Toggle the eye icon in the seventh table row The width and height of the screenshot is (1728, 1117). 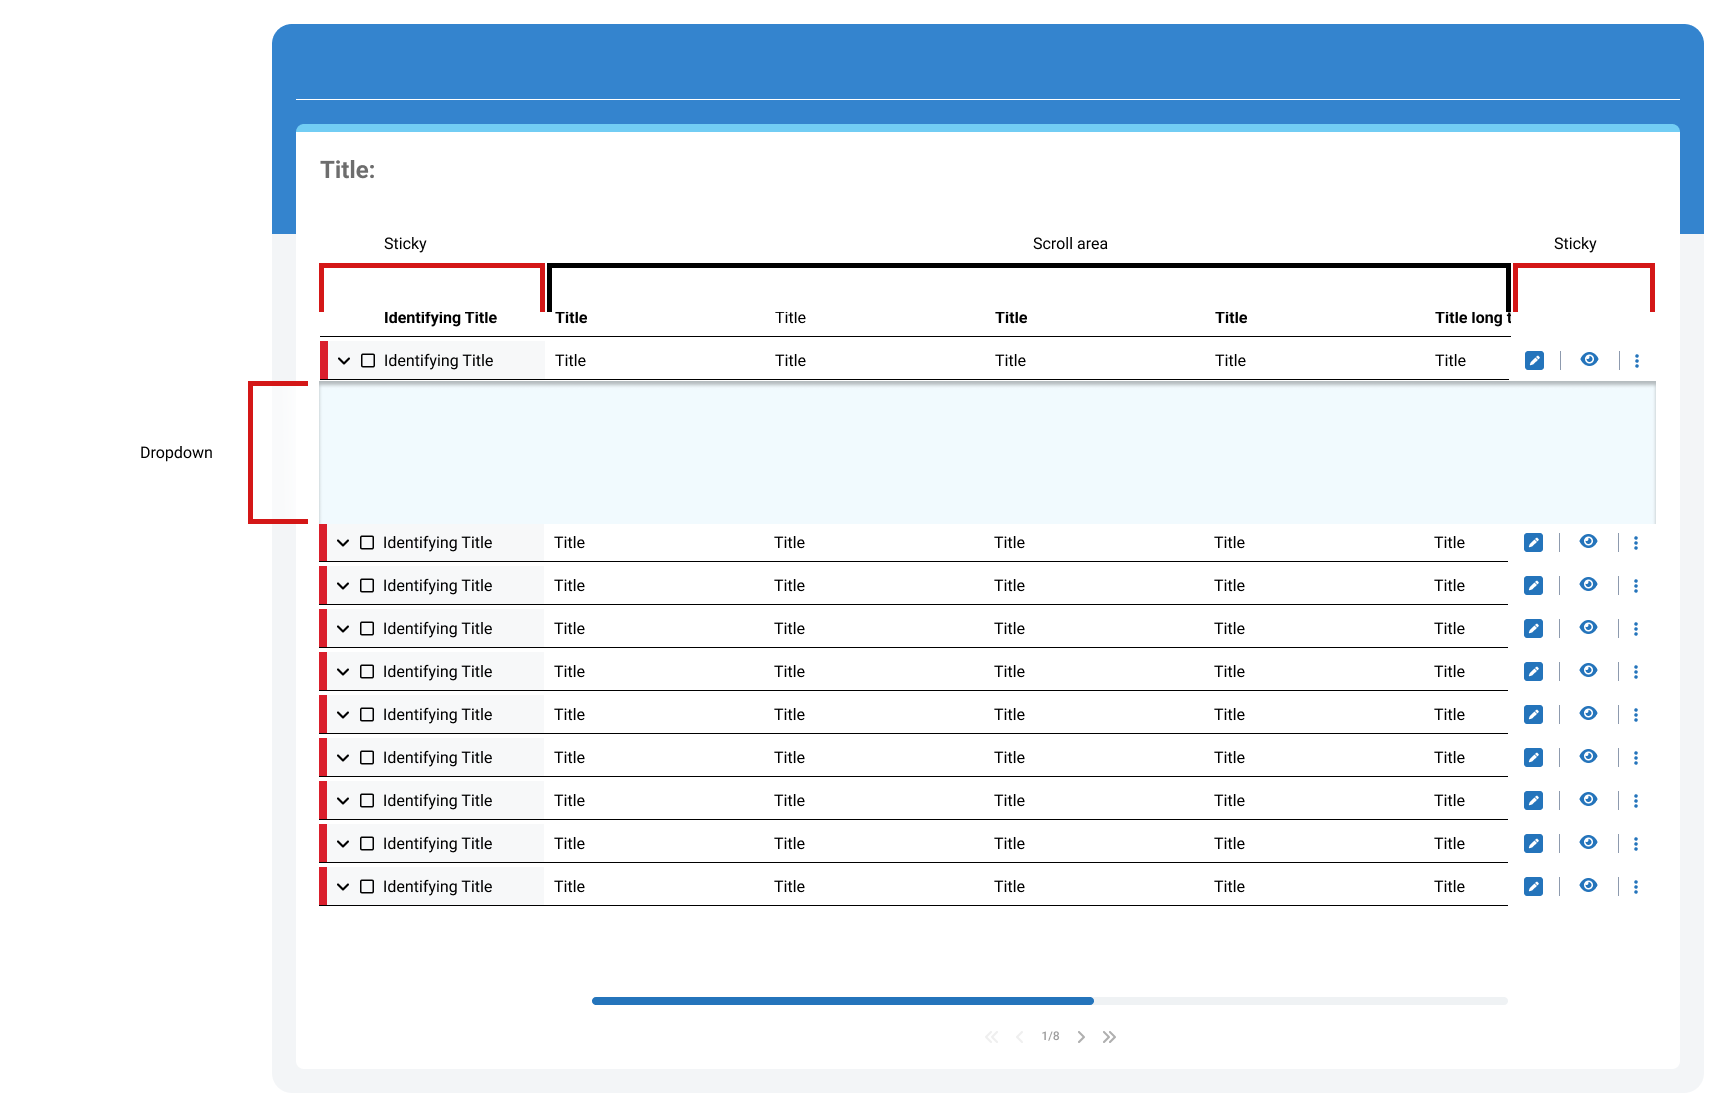click(x=1588, y=757)
